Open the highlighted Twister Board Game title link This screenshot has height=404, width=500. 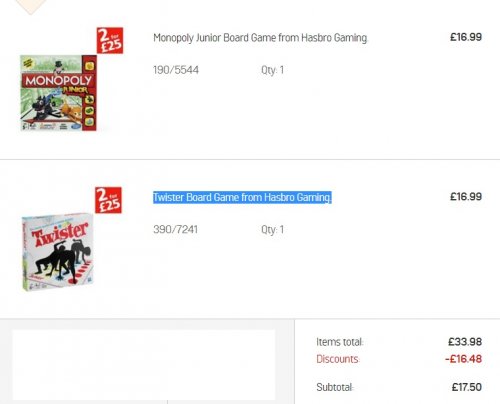[x=242, y=197]
